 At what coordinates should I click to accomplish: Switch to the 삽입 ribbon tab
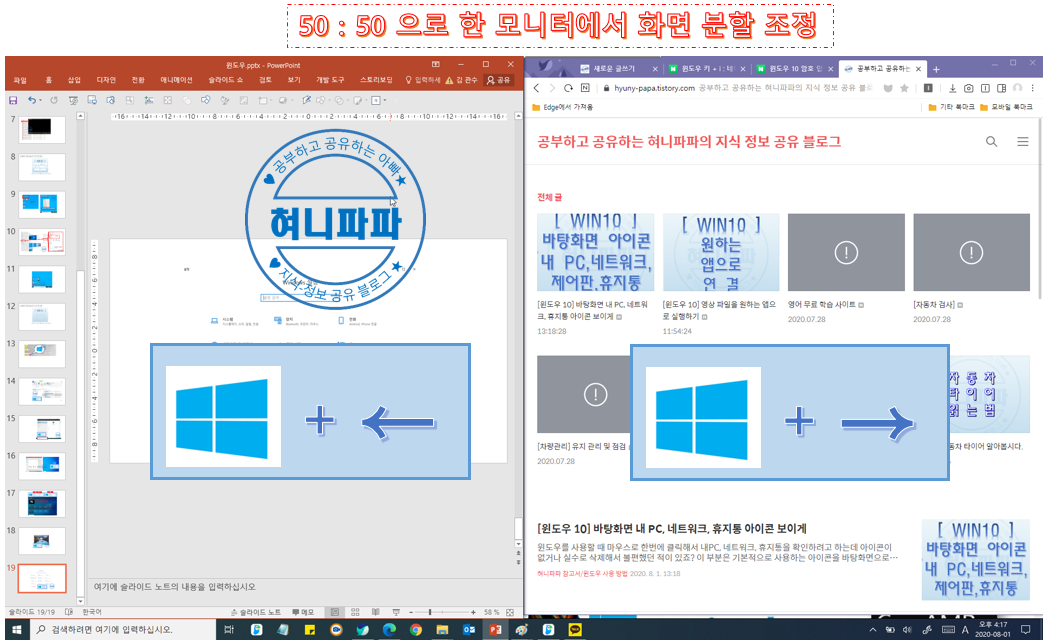pyautogui.click(x=73, y=80)
